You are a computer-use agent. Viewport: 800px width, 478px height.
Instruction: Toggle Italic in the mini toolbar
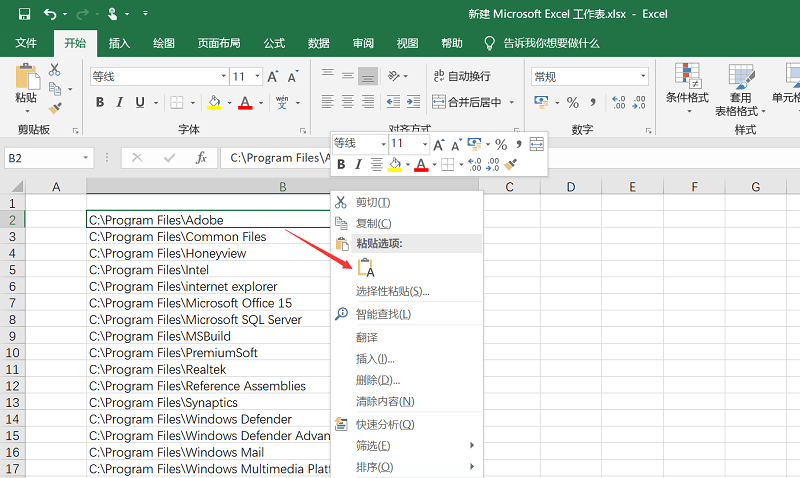click(x=358, y=164)
